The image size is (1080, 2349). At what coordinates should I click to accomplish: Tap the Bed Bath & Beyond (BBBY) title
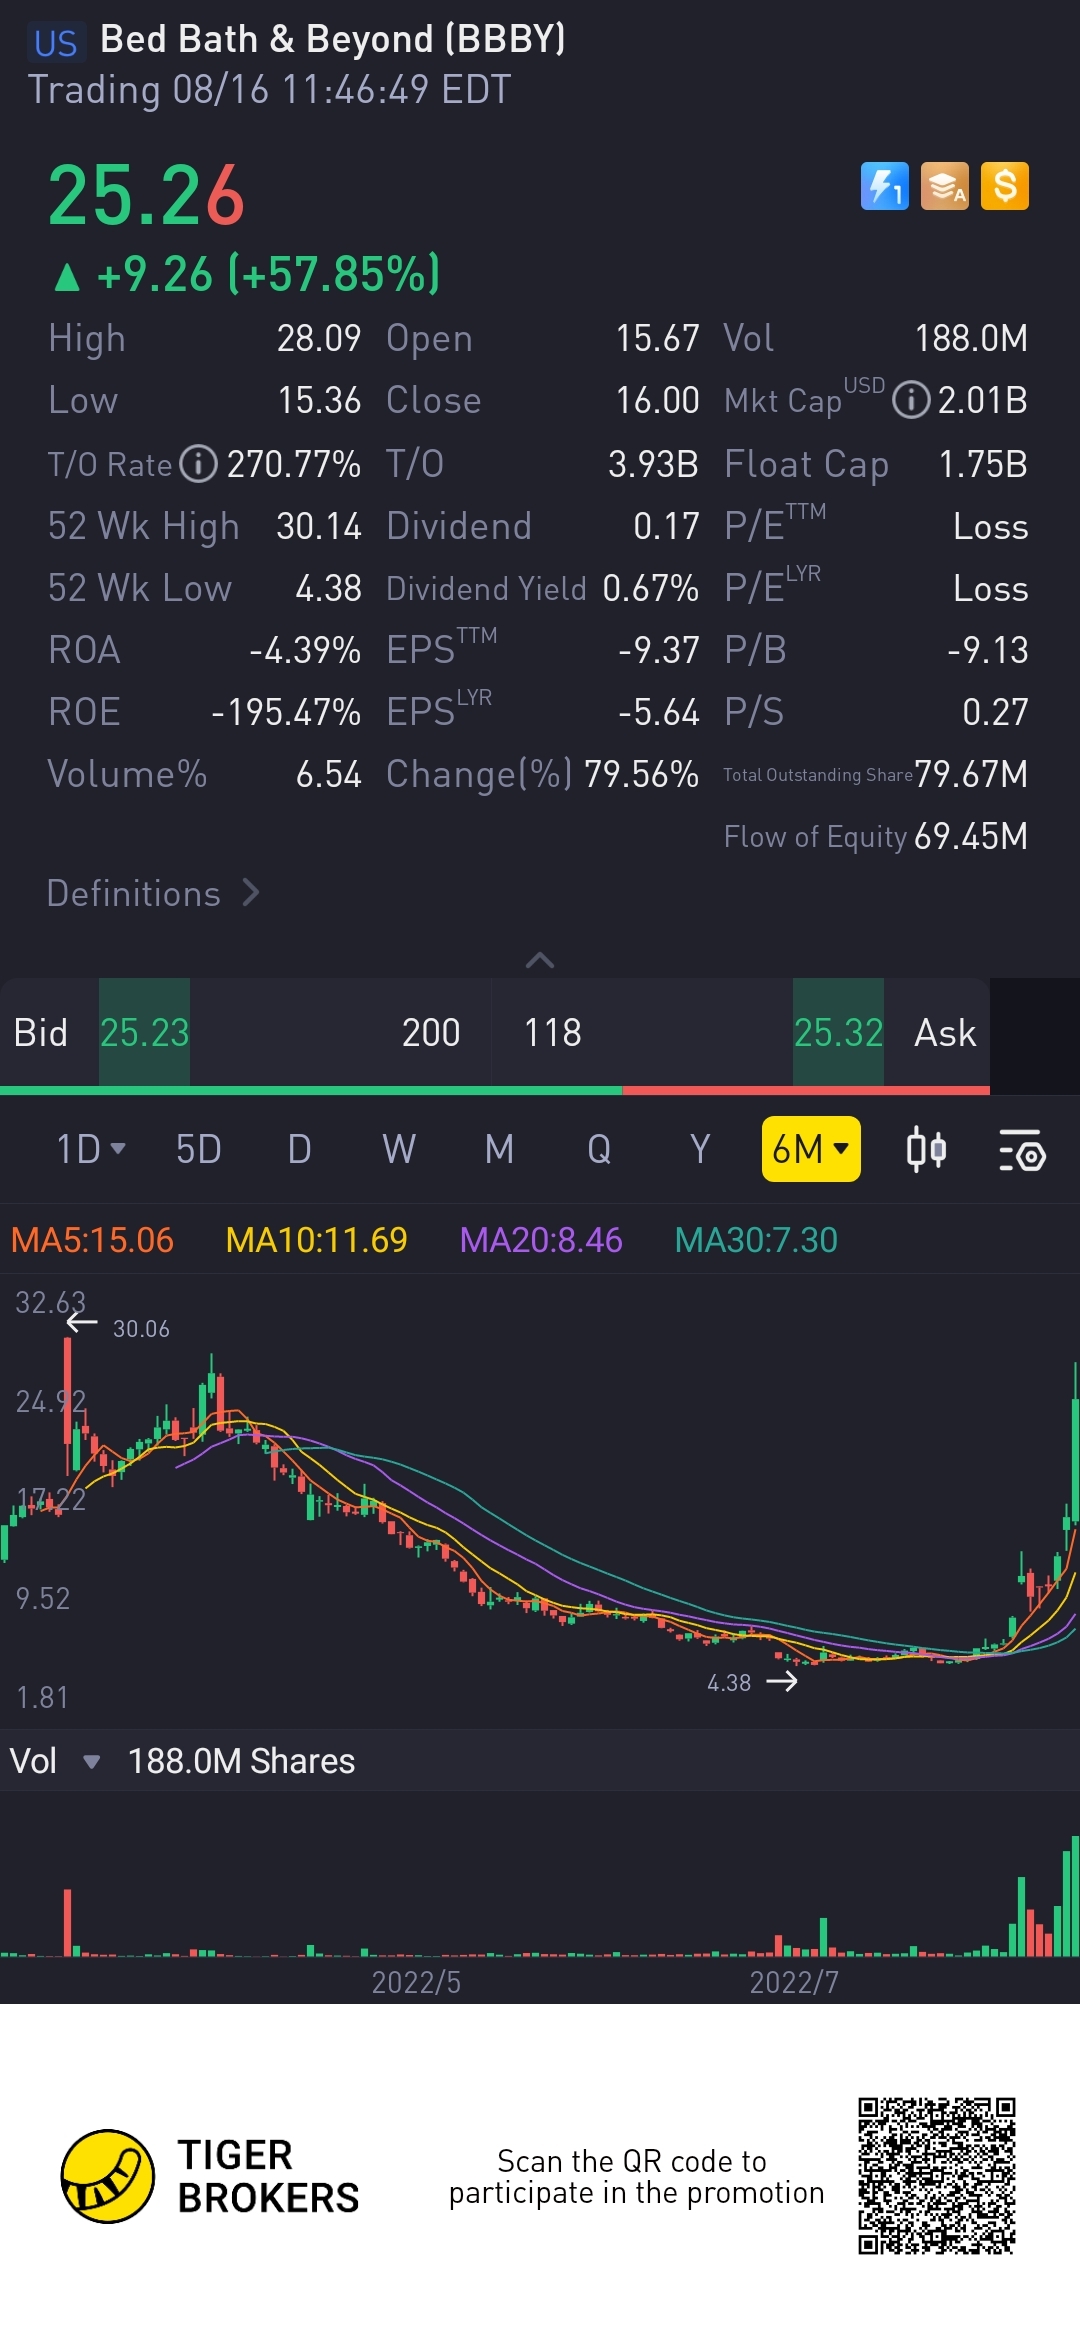[x=333, y=39]
